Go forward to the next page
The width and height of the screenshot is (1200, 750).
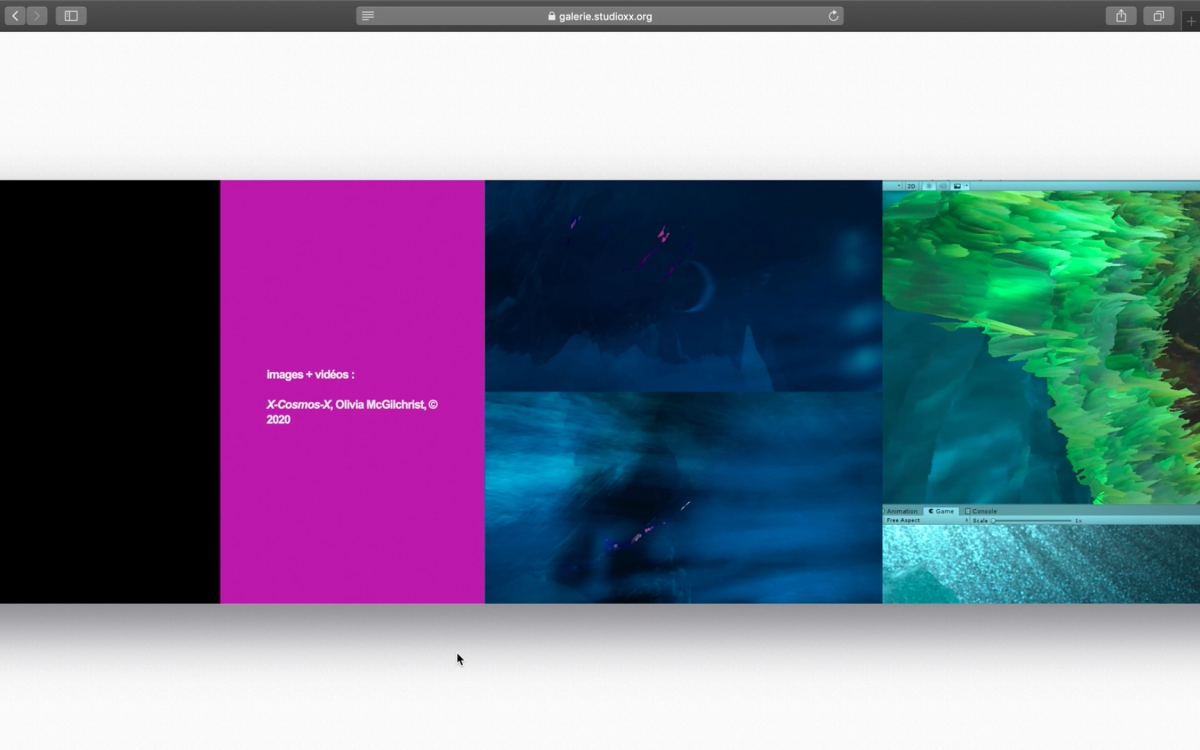point(37,16)
